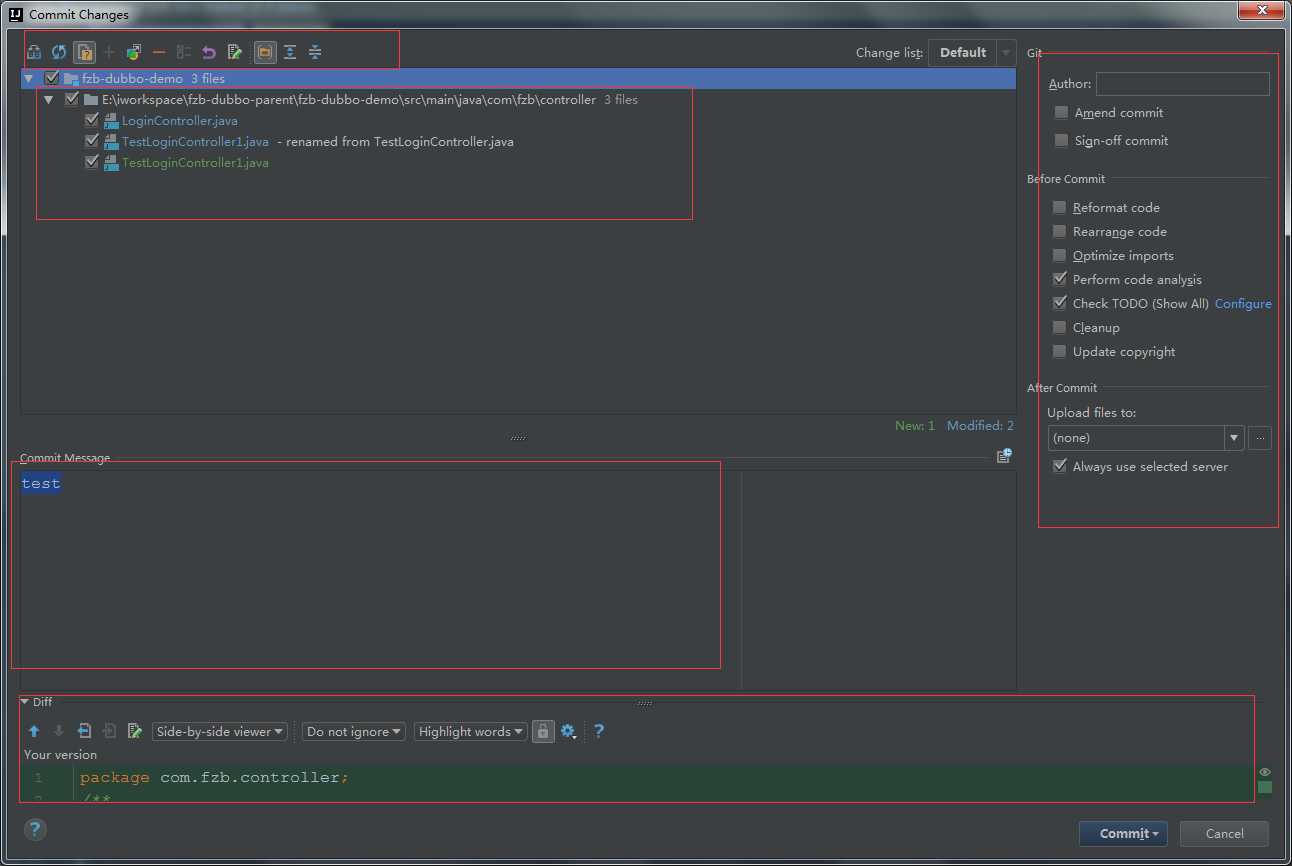Expand all nodes in changes tree

[x=290, y=52]
